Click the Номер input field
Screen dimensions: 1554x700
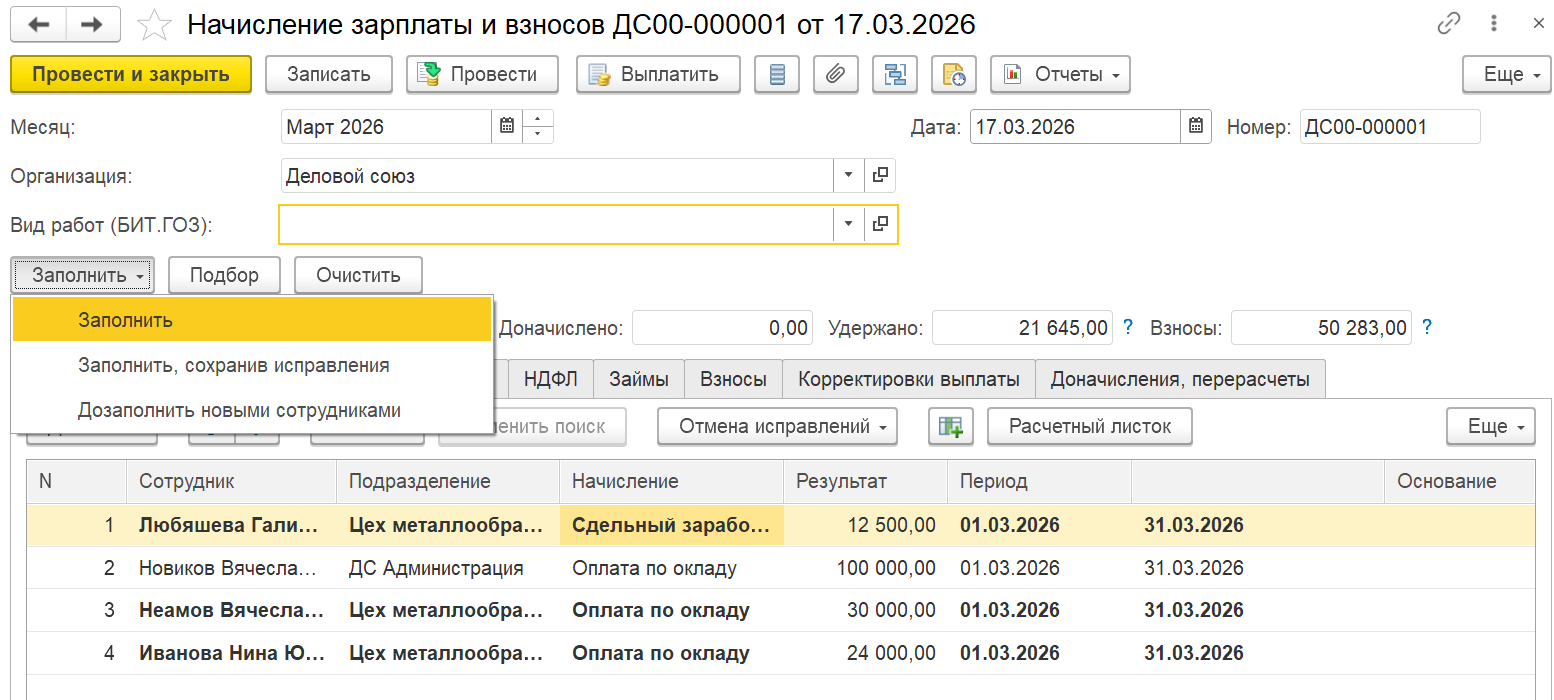pyautogui.click(x=1390, y=127)
